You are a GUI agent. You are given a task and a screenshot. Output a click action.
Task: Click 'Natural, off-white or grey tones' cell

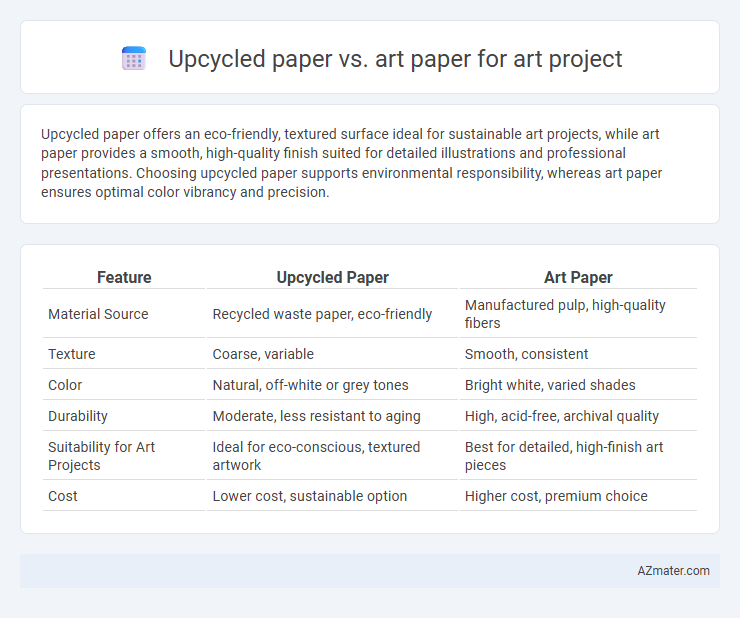(x=311, y=385)
